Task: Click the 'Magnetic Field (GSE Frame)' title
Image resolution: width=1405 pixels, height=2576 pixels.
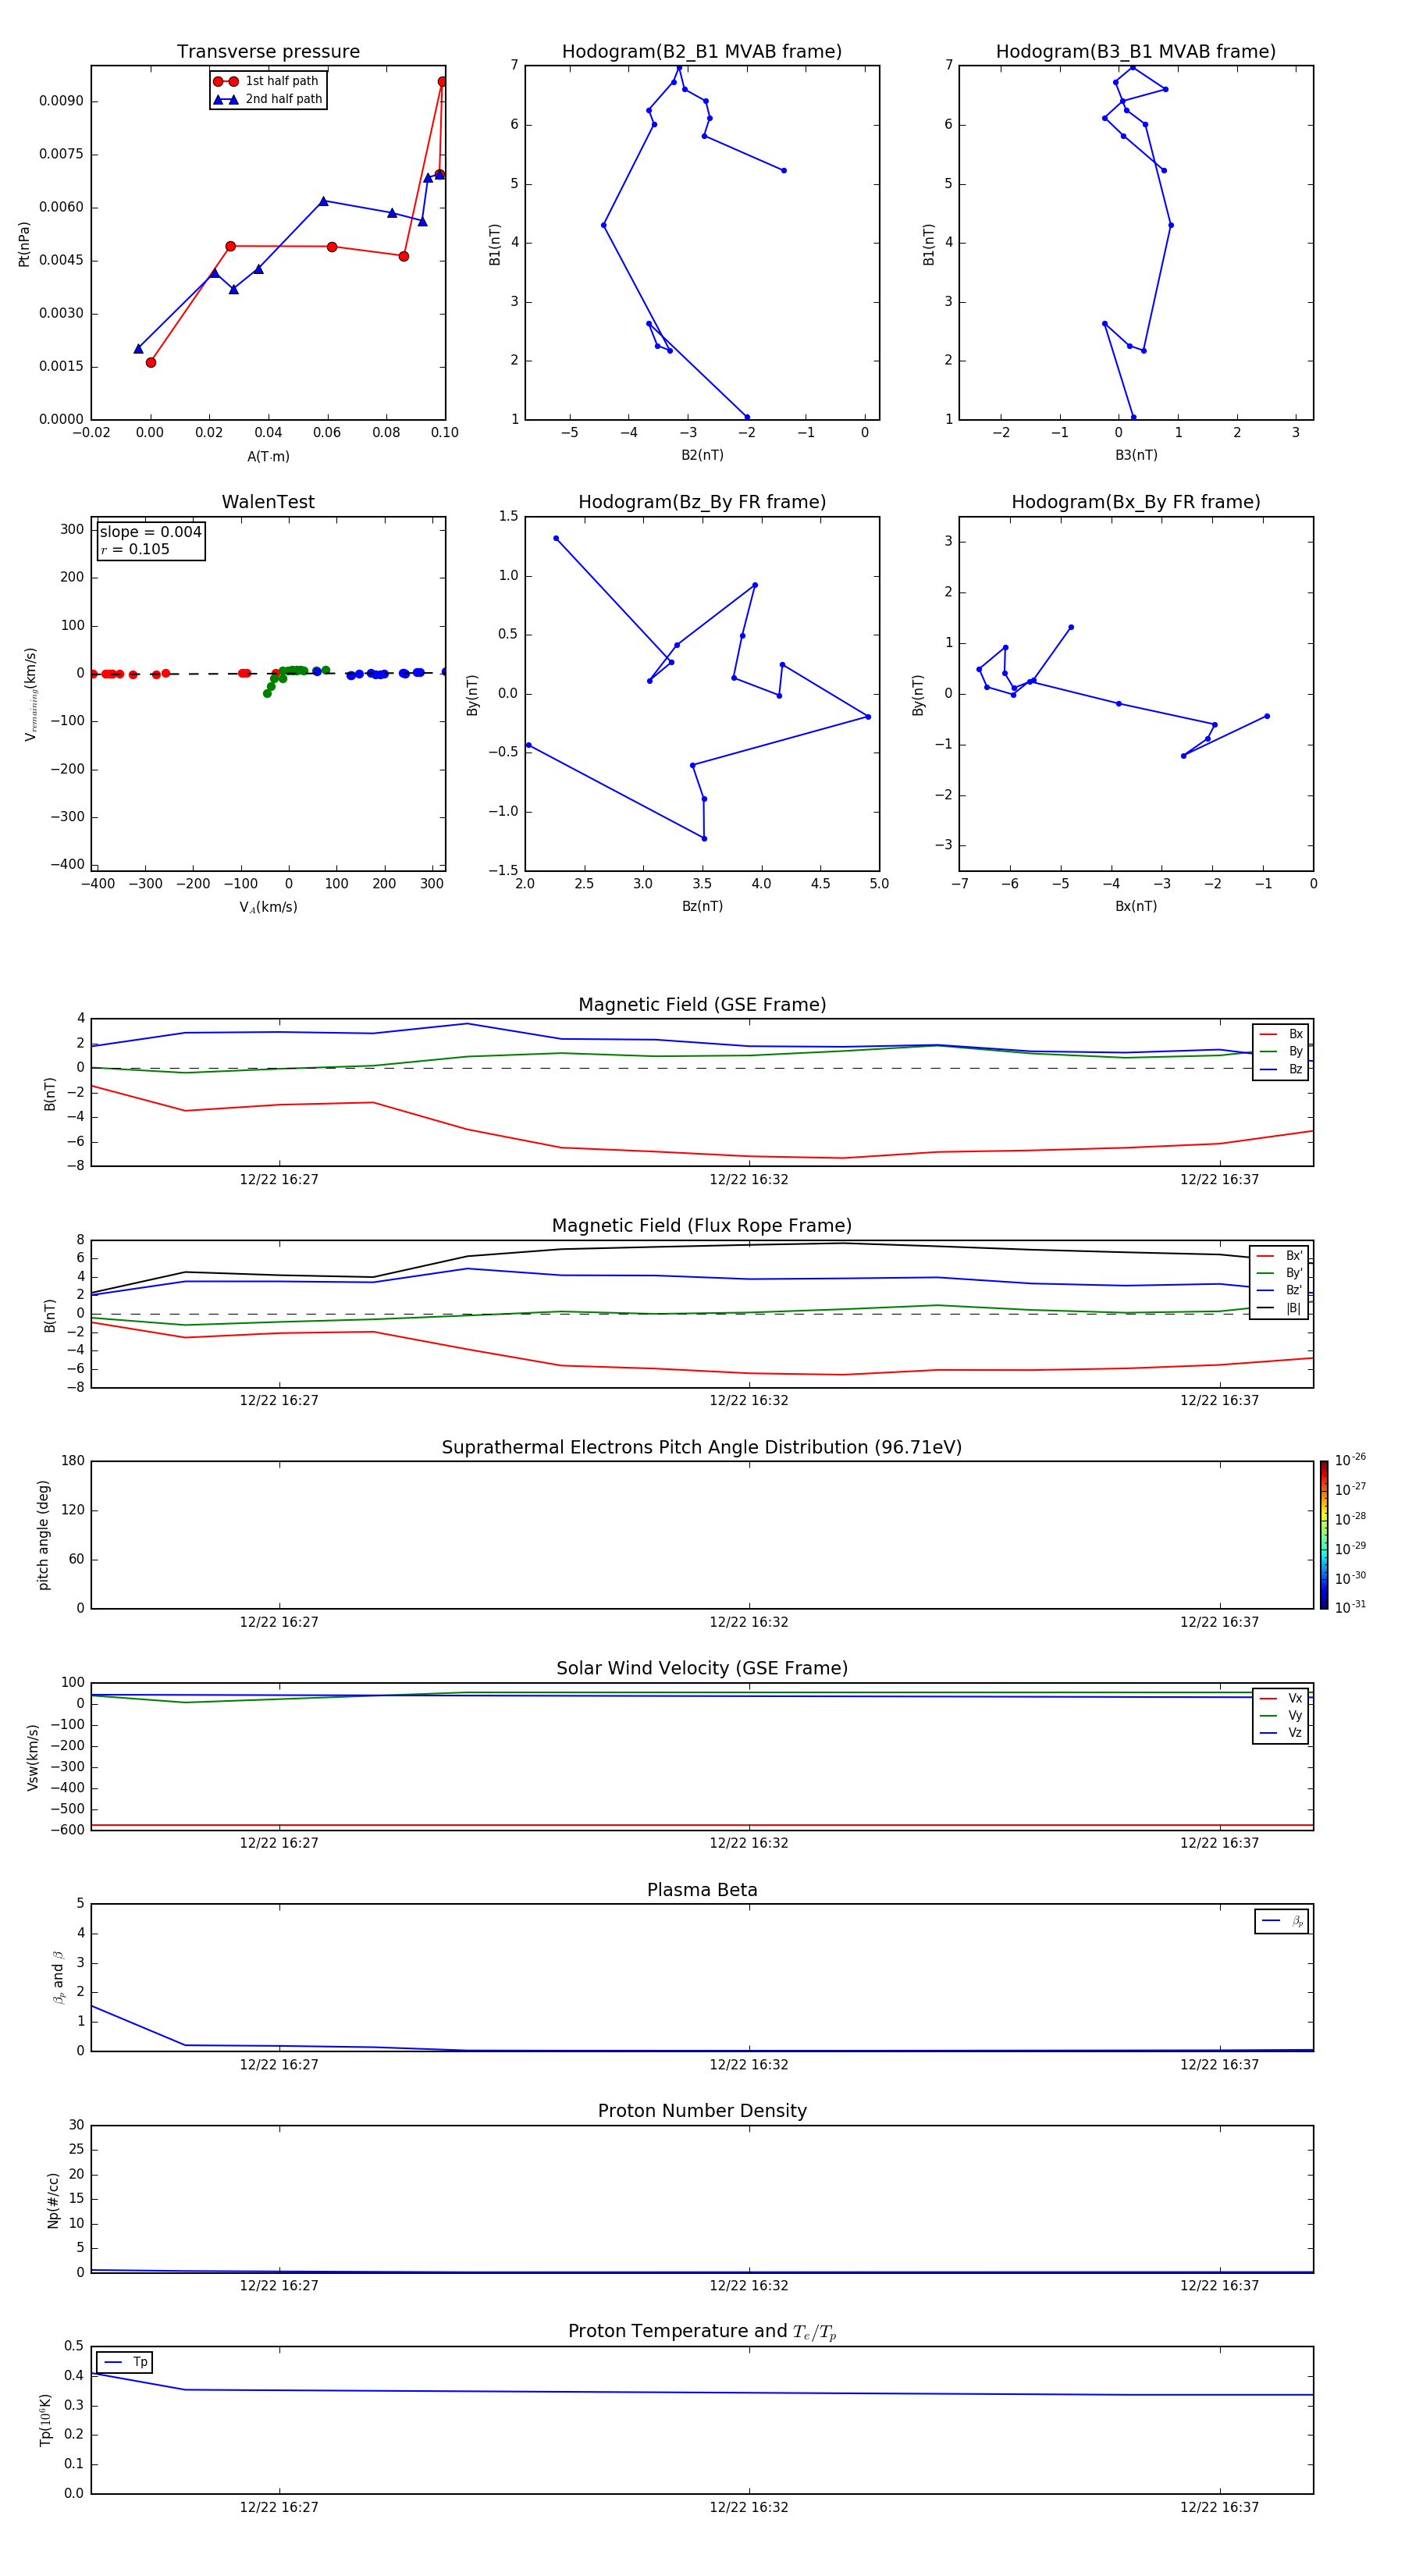Action: [x=702, y=1005]
